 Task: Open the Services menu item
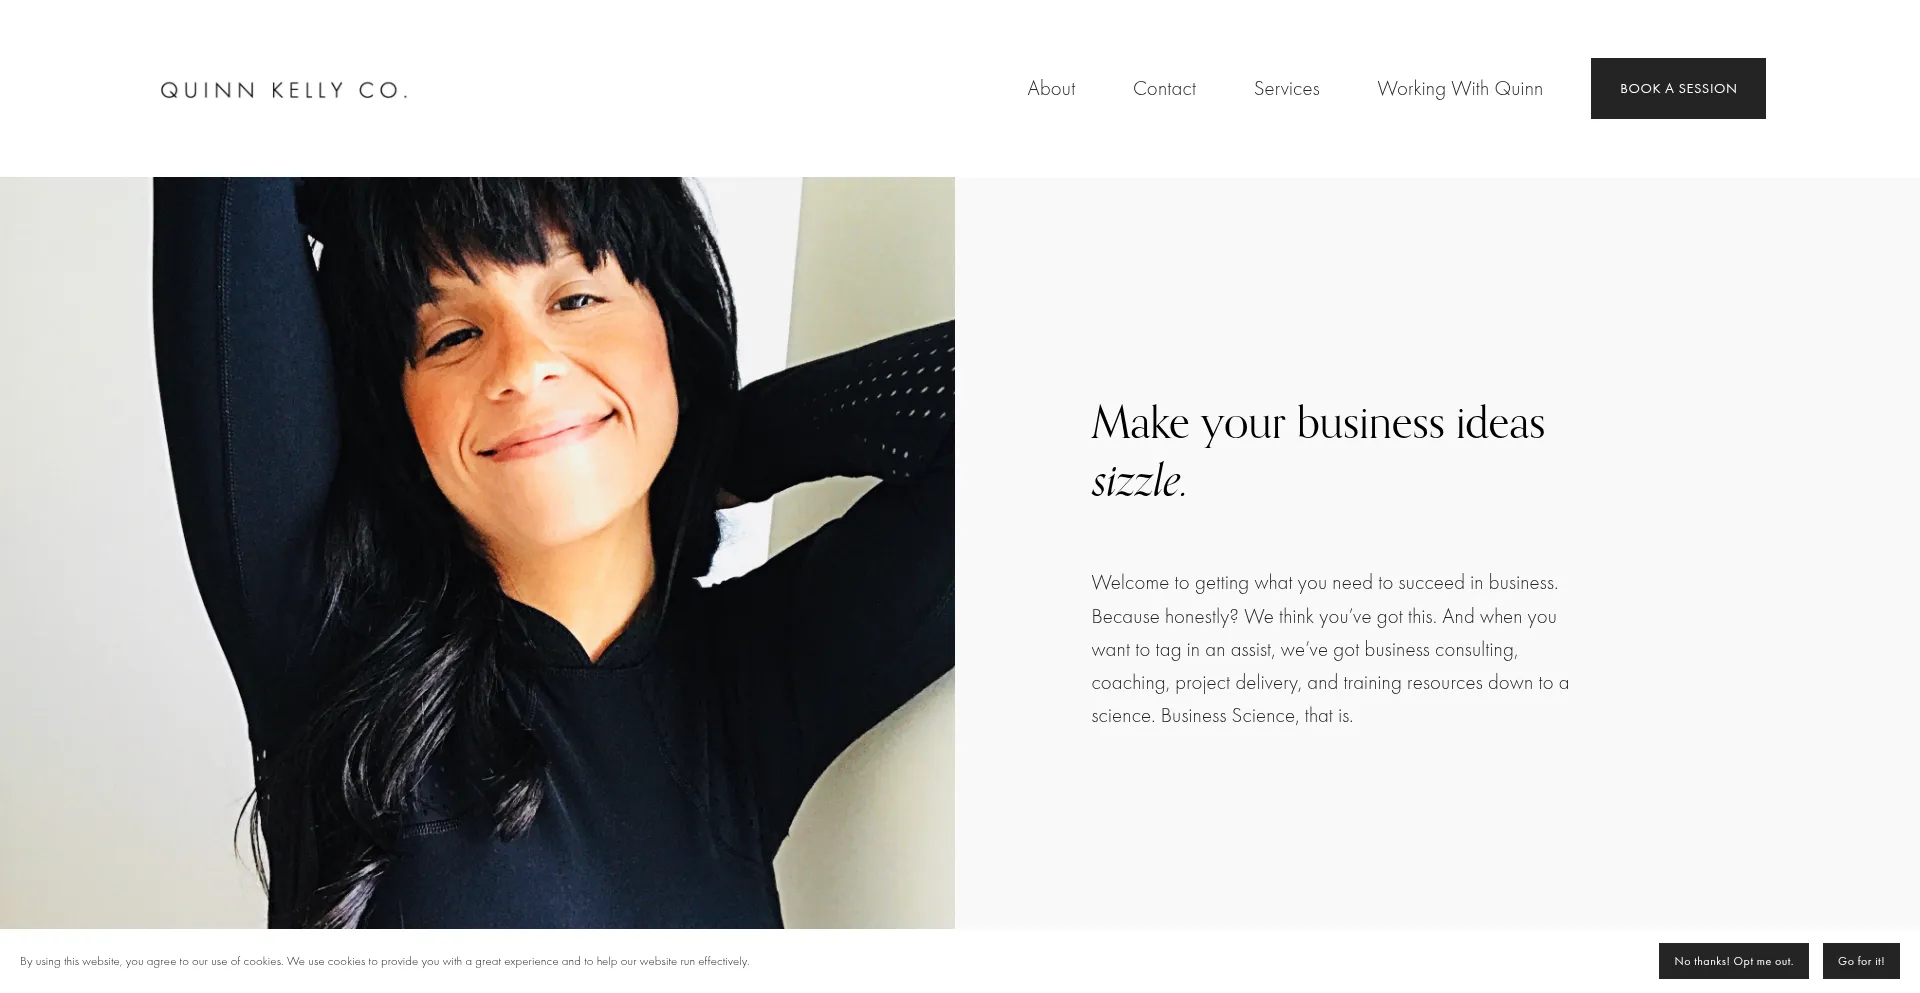tap(1286, 88)
